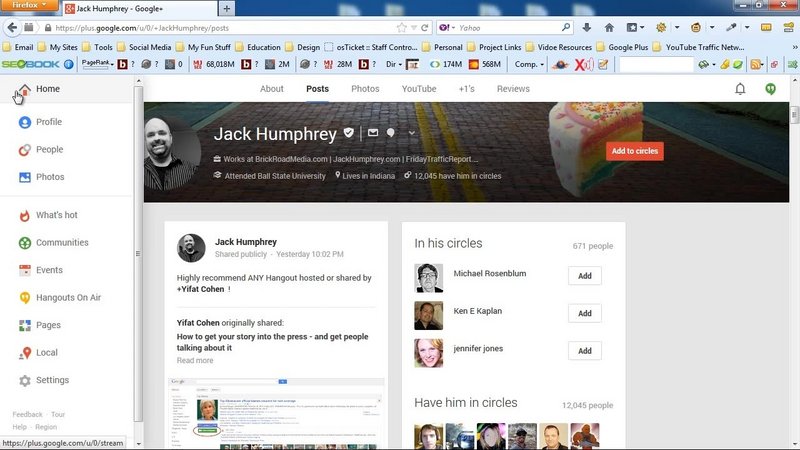800x450 pixels.
Task: Open Communities in the sidebar
Action: coord(53,243)
